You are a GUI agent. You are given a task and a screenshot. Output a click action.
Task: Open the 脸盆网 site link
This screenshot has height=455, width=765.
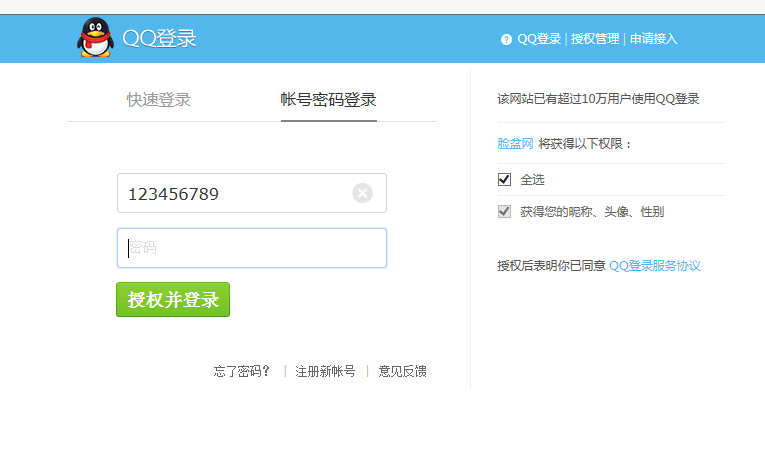click(515, 144)
